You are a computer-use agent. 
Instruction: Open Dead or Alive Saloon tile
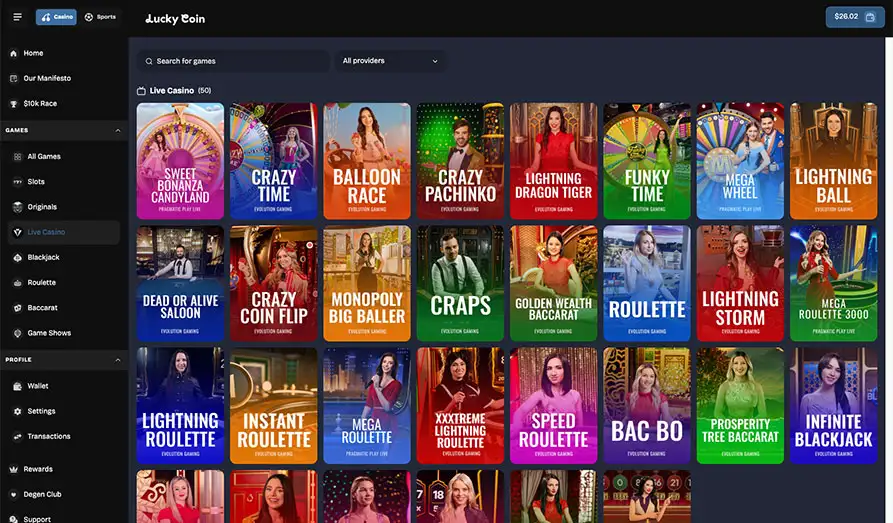click(x=180, y=284)
